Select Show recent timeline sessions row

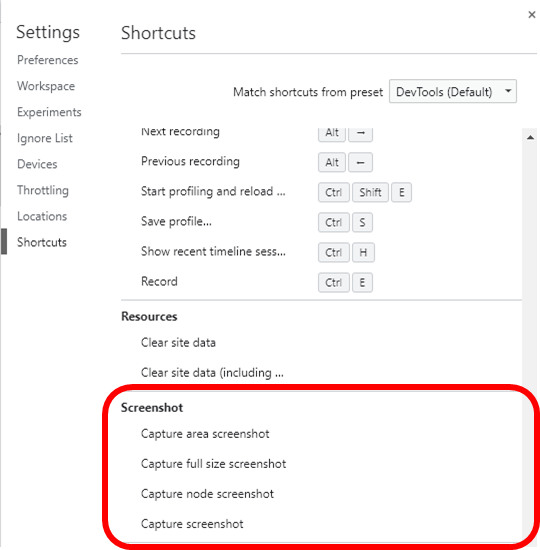321,252
